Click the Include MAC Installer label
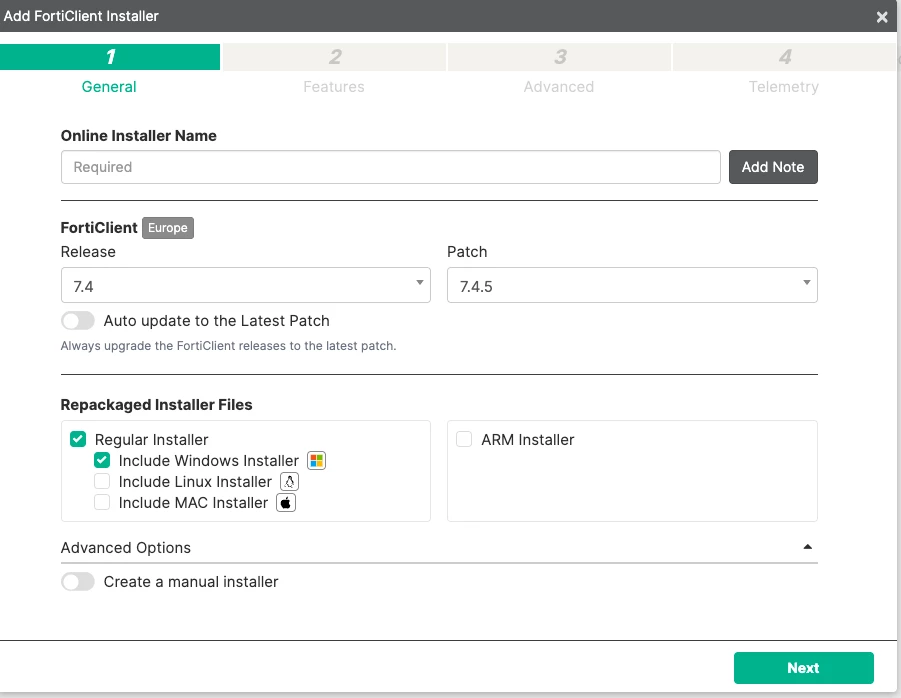 (193, 503)
